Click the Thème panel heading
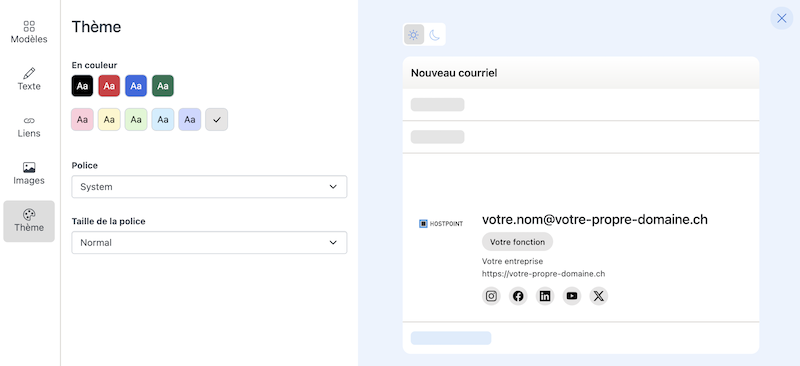Image resolution: width=800 pixels, height=366 pixels. (x=96, y=27)
